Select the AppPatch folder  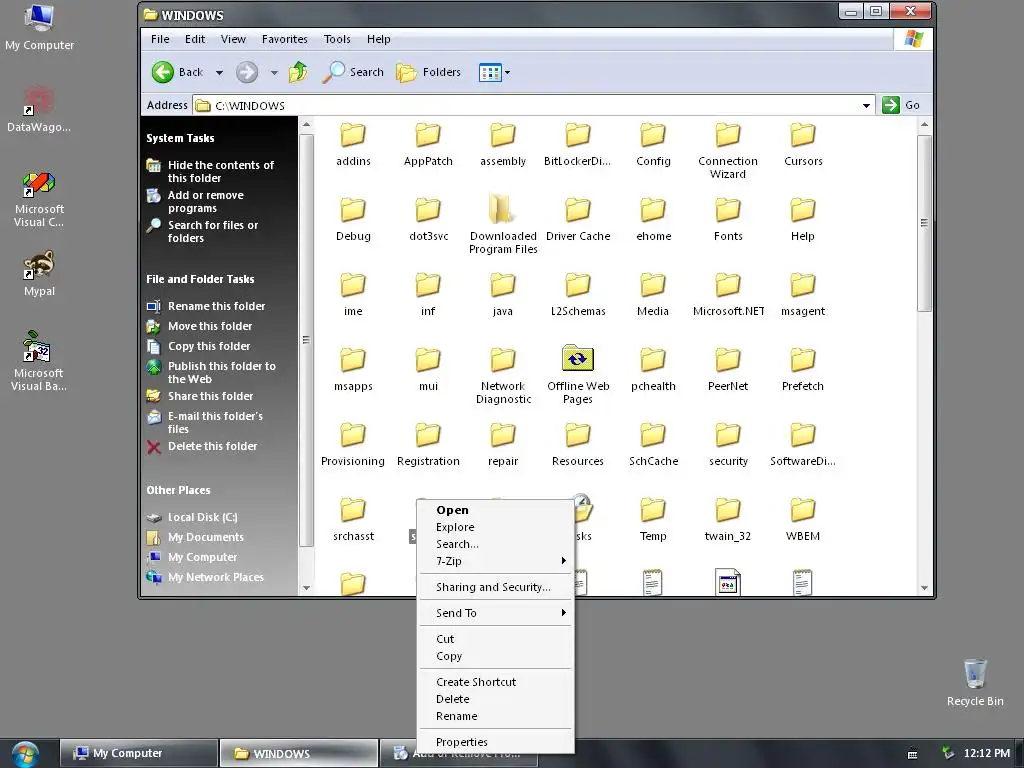pos(428,145)
